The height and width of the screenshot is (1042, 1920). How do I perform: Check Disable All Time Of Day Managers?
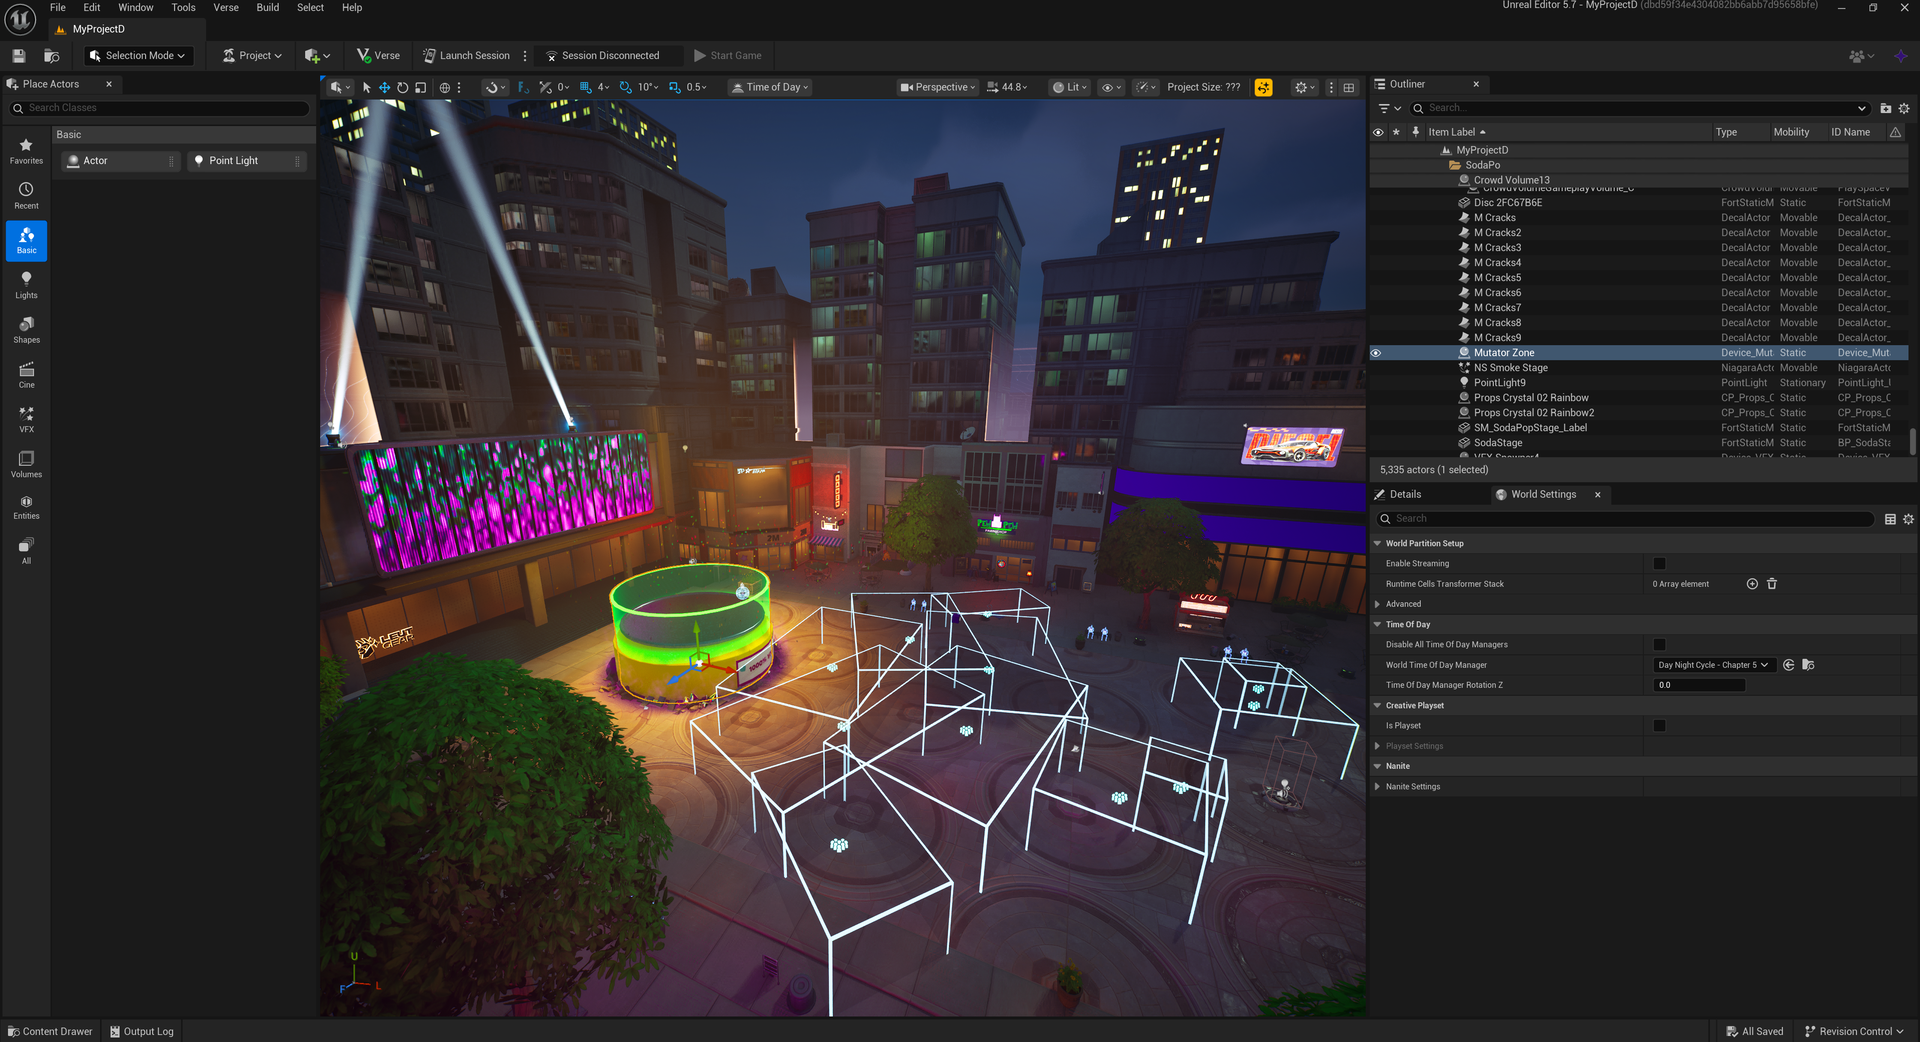(1659, 645)
